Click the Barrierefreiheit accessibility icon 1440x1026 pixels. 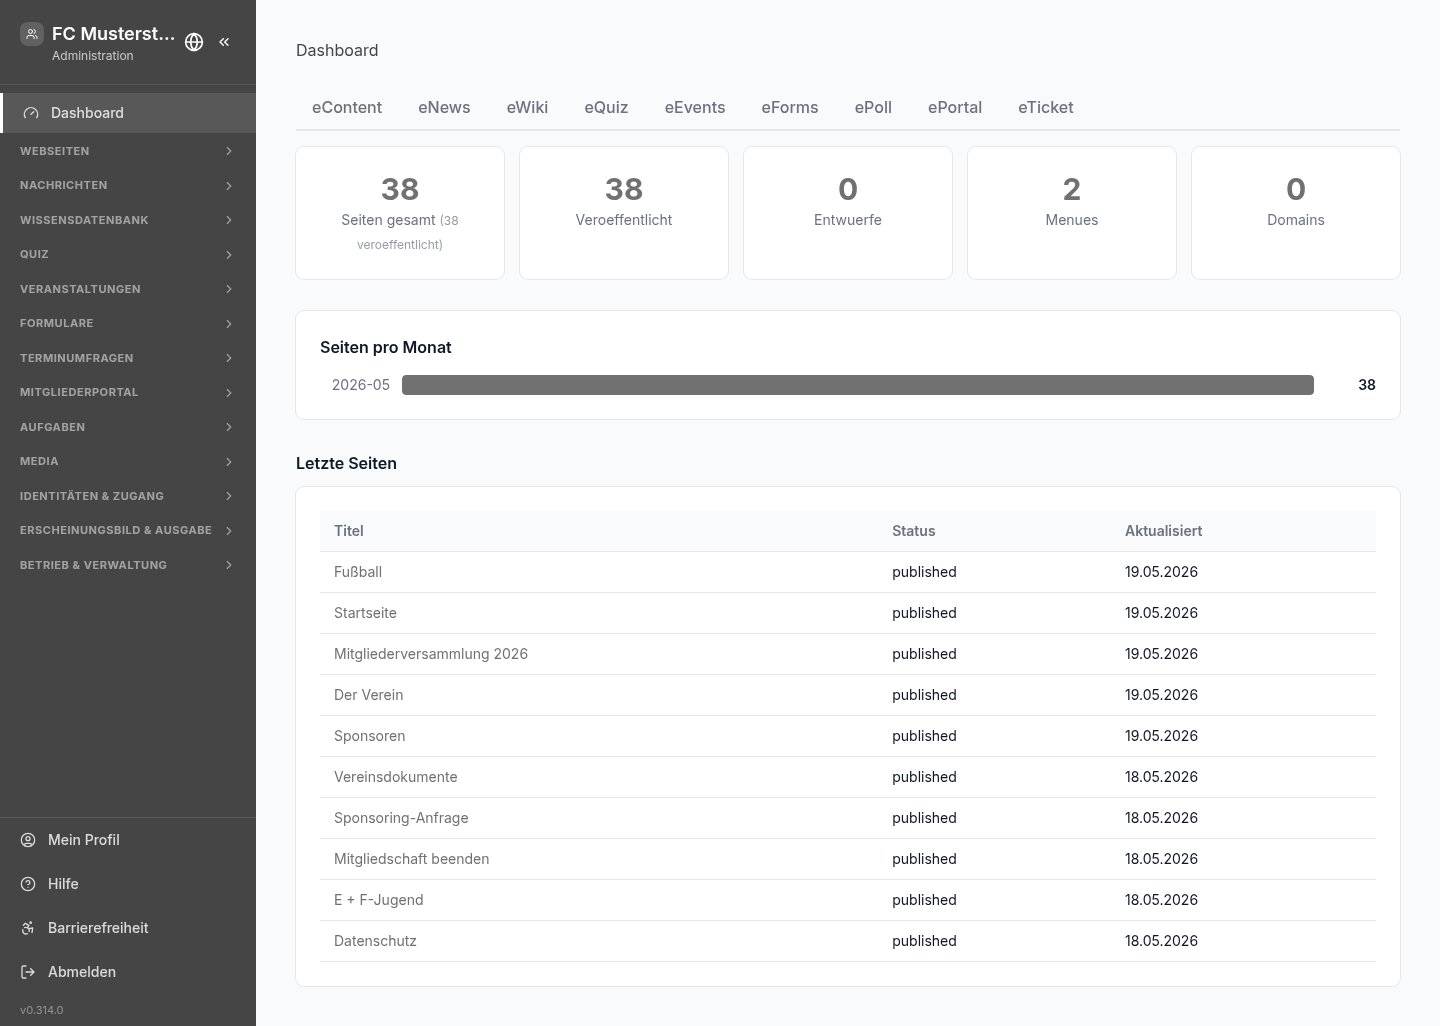(28, 928)
